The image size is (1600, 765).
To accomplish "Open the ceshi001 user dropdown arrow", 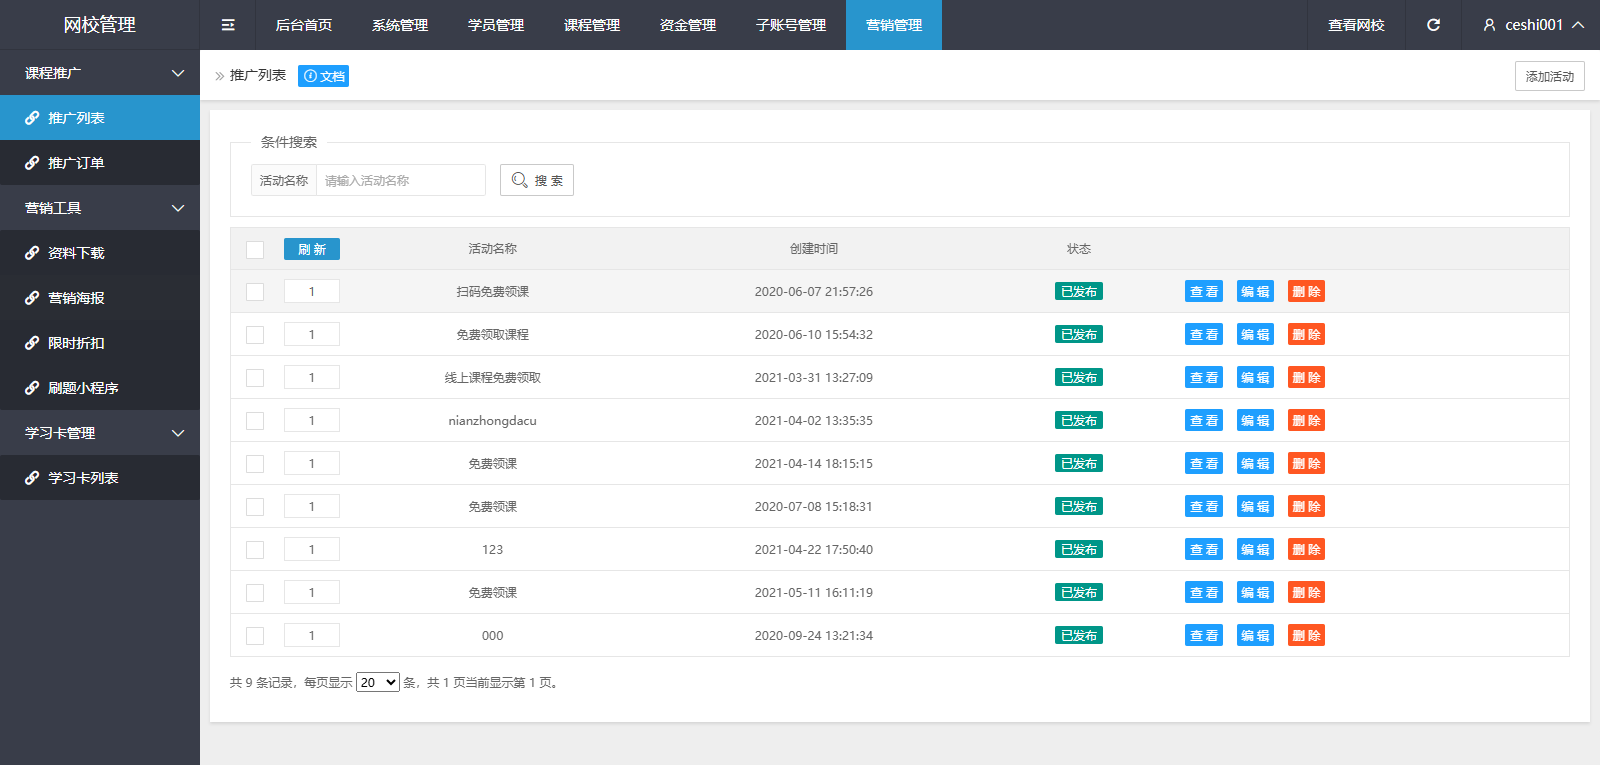I will (1578, 25).
